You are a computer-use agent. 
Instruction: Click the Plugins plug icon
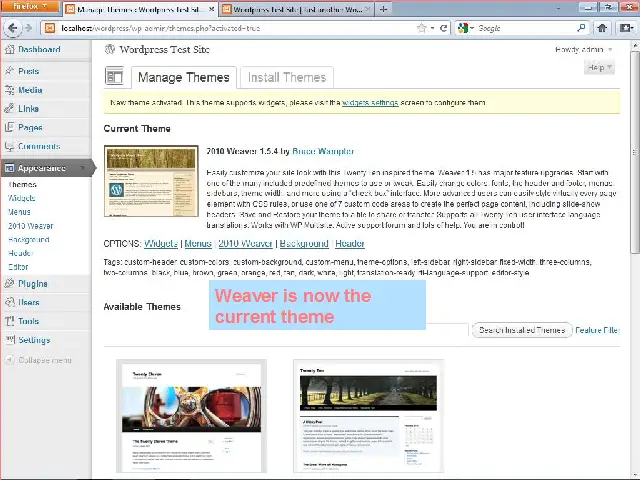pos(9,284)
